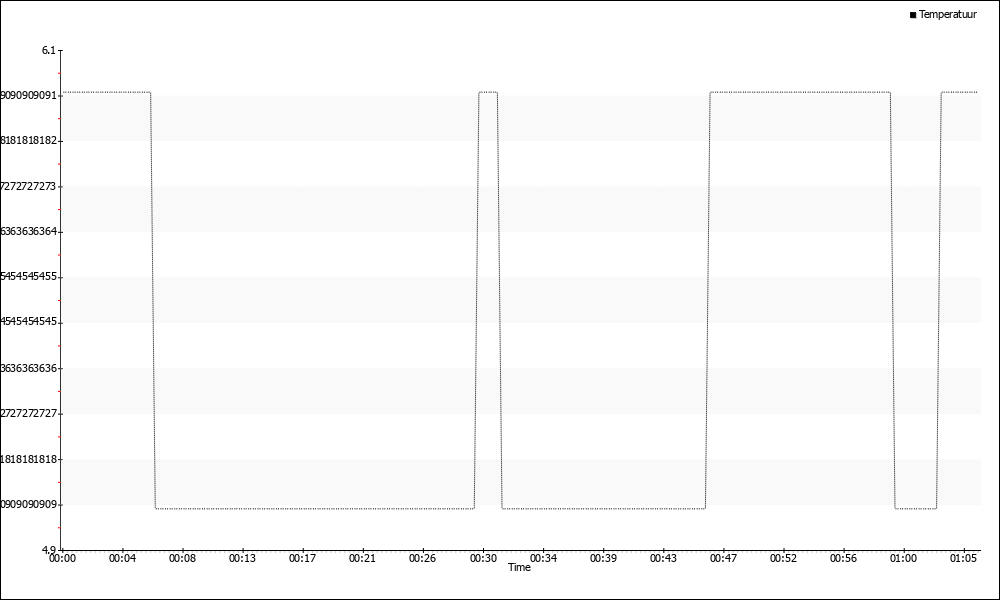Click the black square legend marker

tap(913, 15)
